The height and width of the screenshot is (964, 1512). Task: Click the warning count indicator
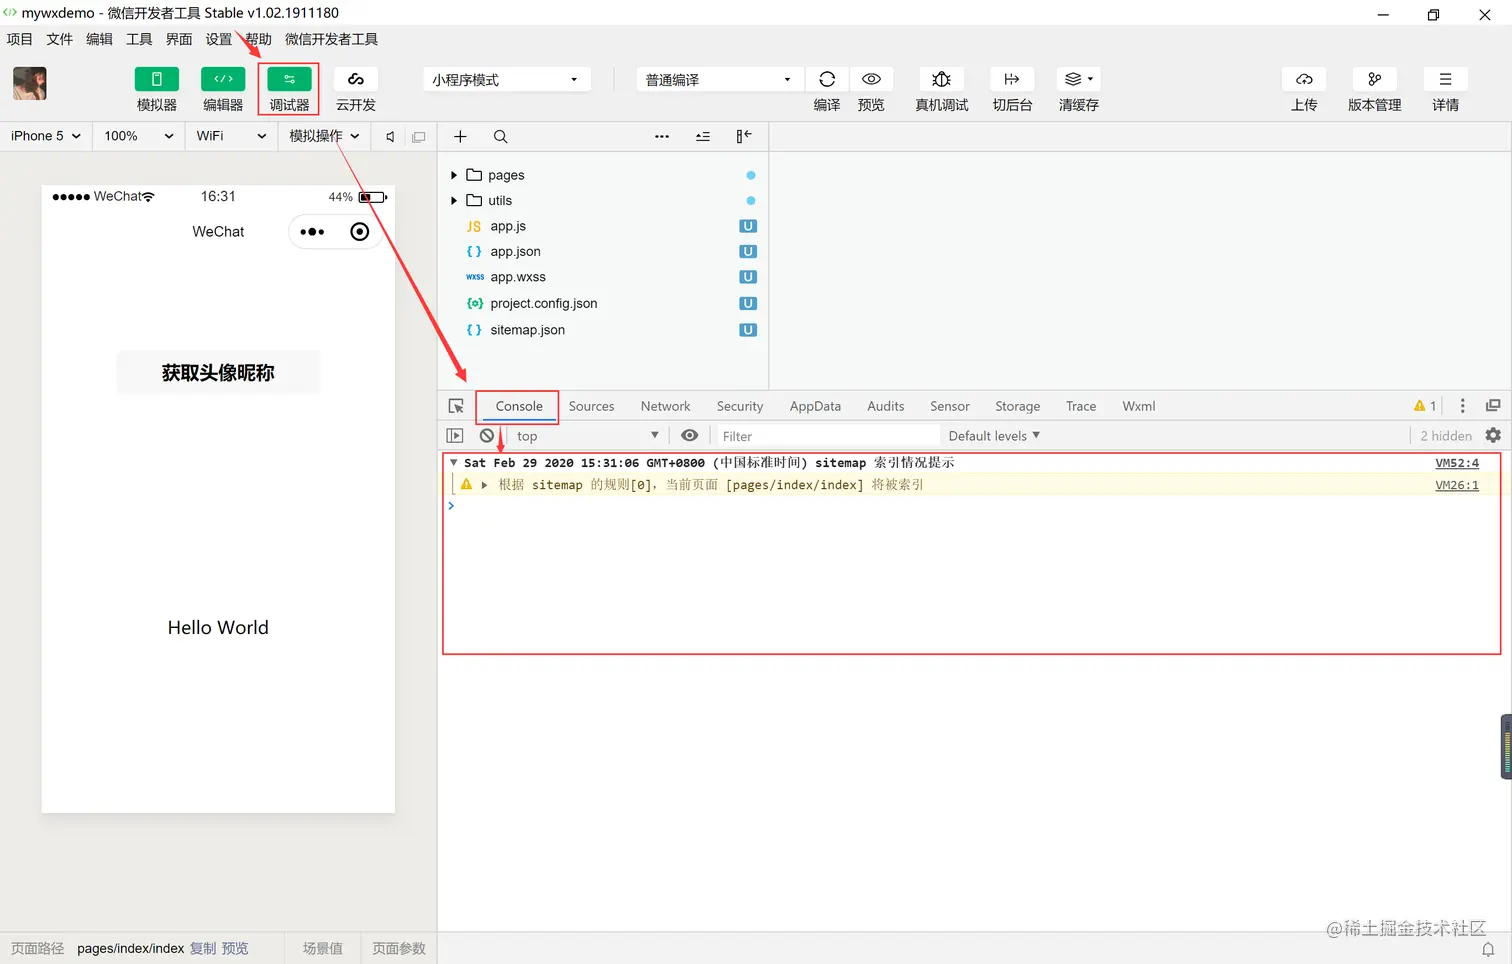pos(1425,406)
